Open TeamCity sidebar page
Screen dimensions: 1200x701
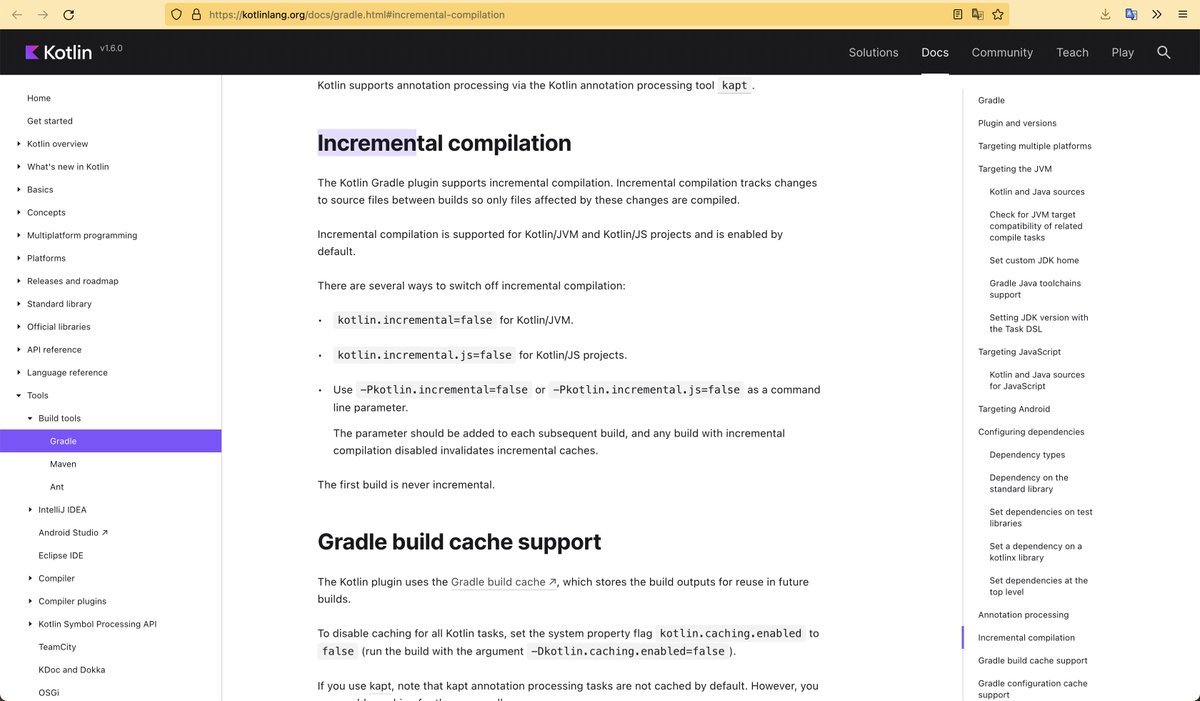[x=57, y=647]
